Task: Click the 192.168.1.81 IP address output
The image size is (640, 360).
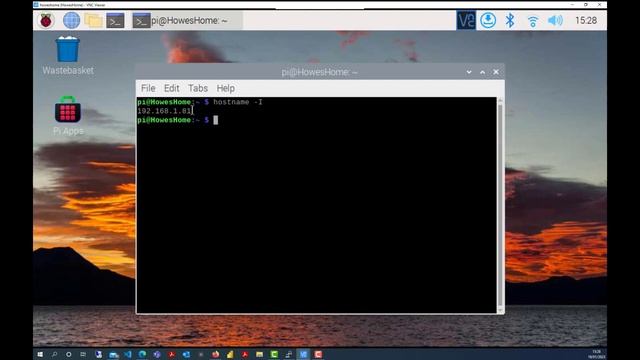Action: 164,111
